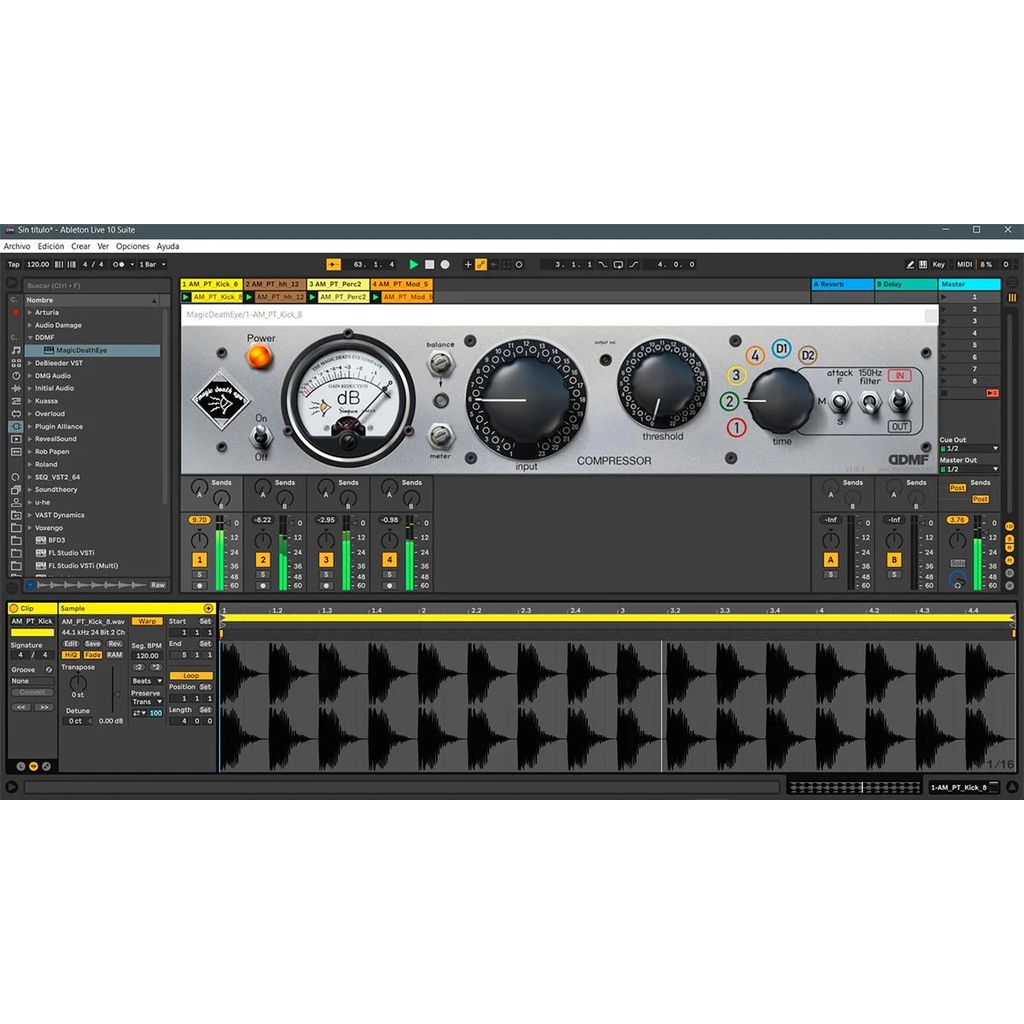The height and width of the screenshot is (1024, 1024).
Task: Click the Tap tempo button
Action: click(x=14, y=264)
